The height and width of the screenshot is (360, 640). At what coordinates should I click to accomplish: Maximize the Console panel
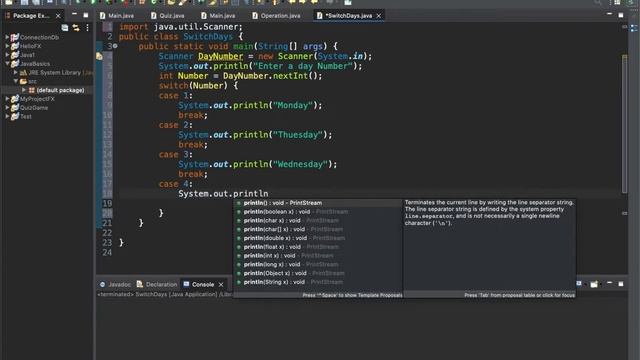621,284
